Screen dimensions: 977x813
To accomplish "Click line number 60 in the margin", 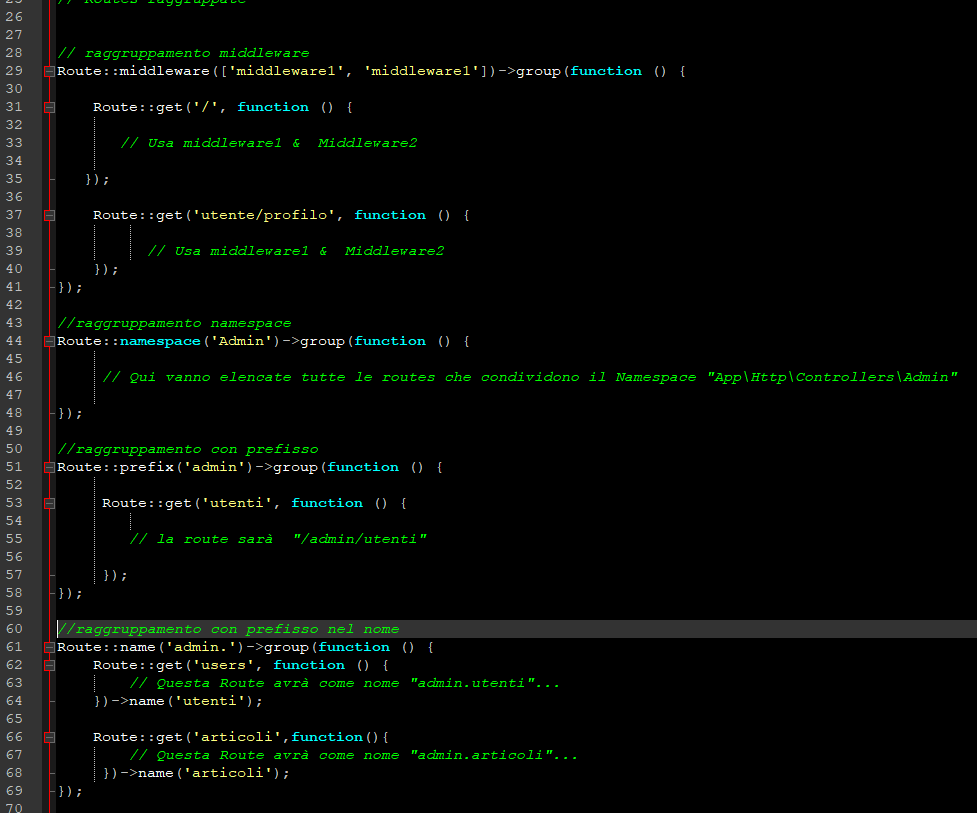I will (14, 629).
